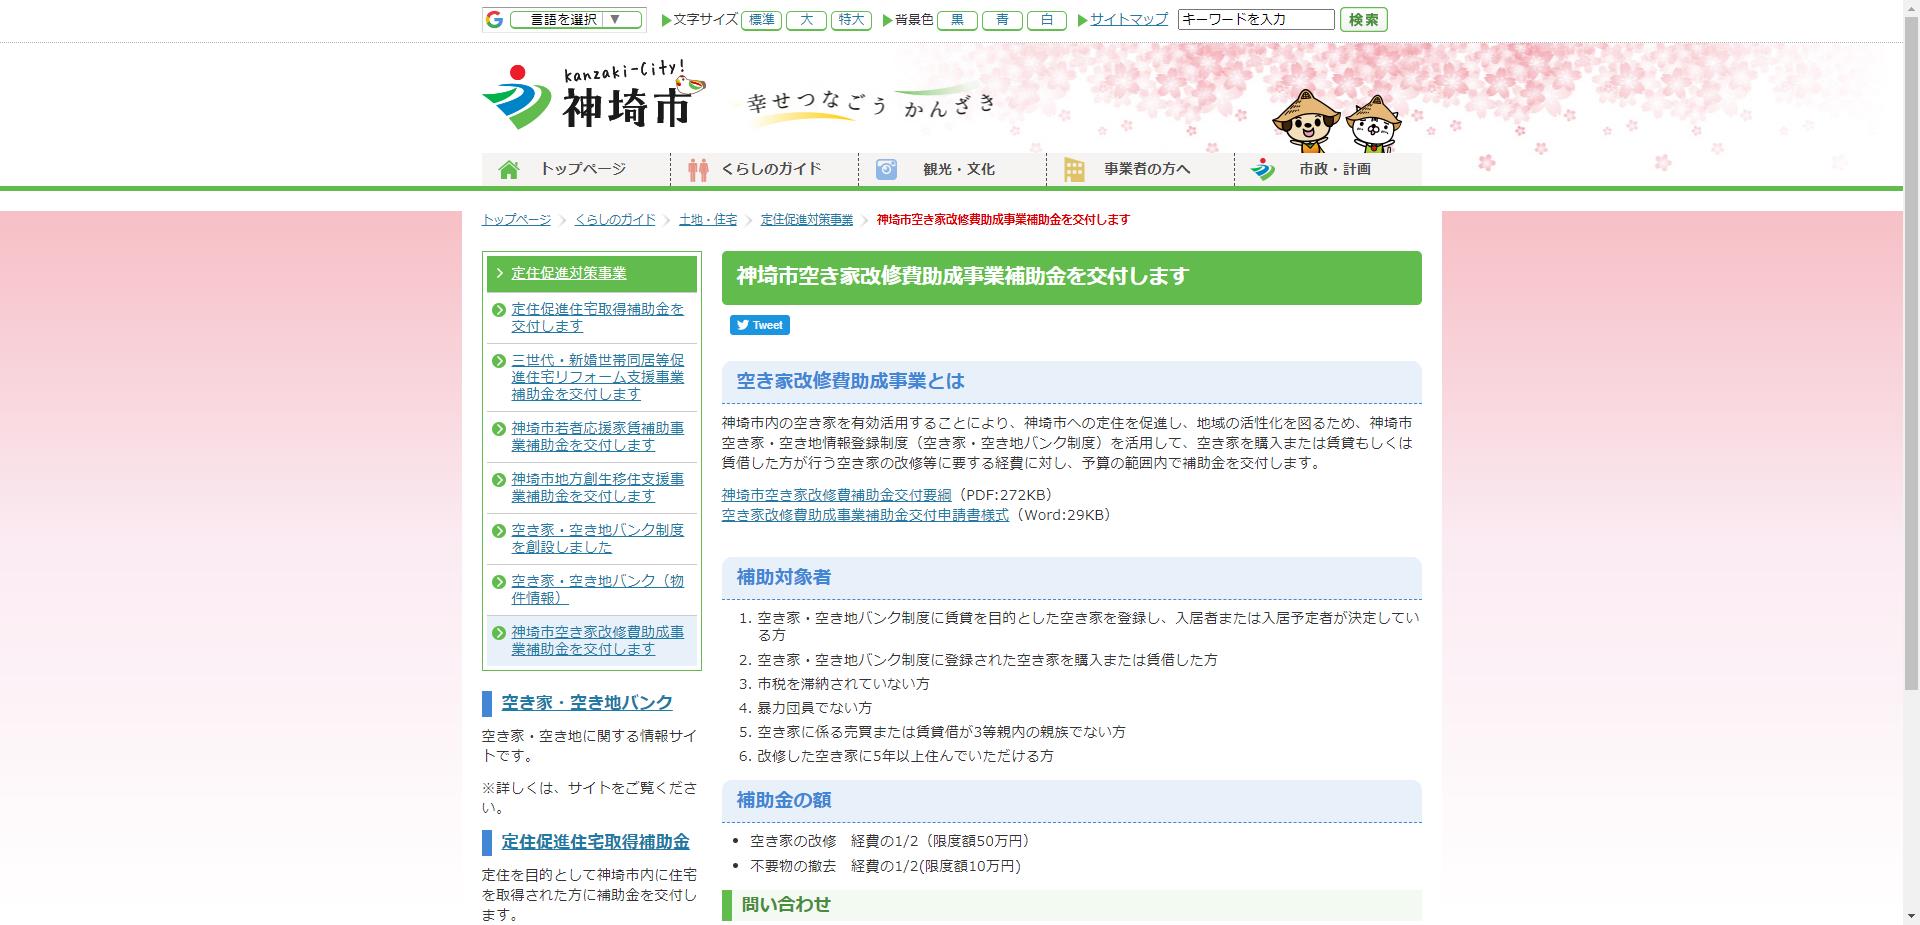
Task: Click the Kanzaki City logo
Action: pyautogui.click(x=590, y=100)
